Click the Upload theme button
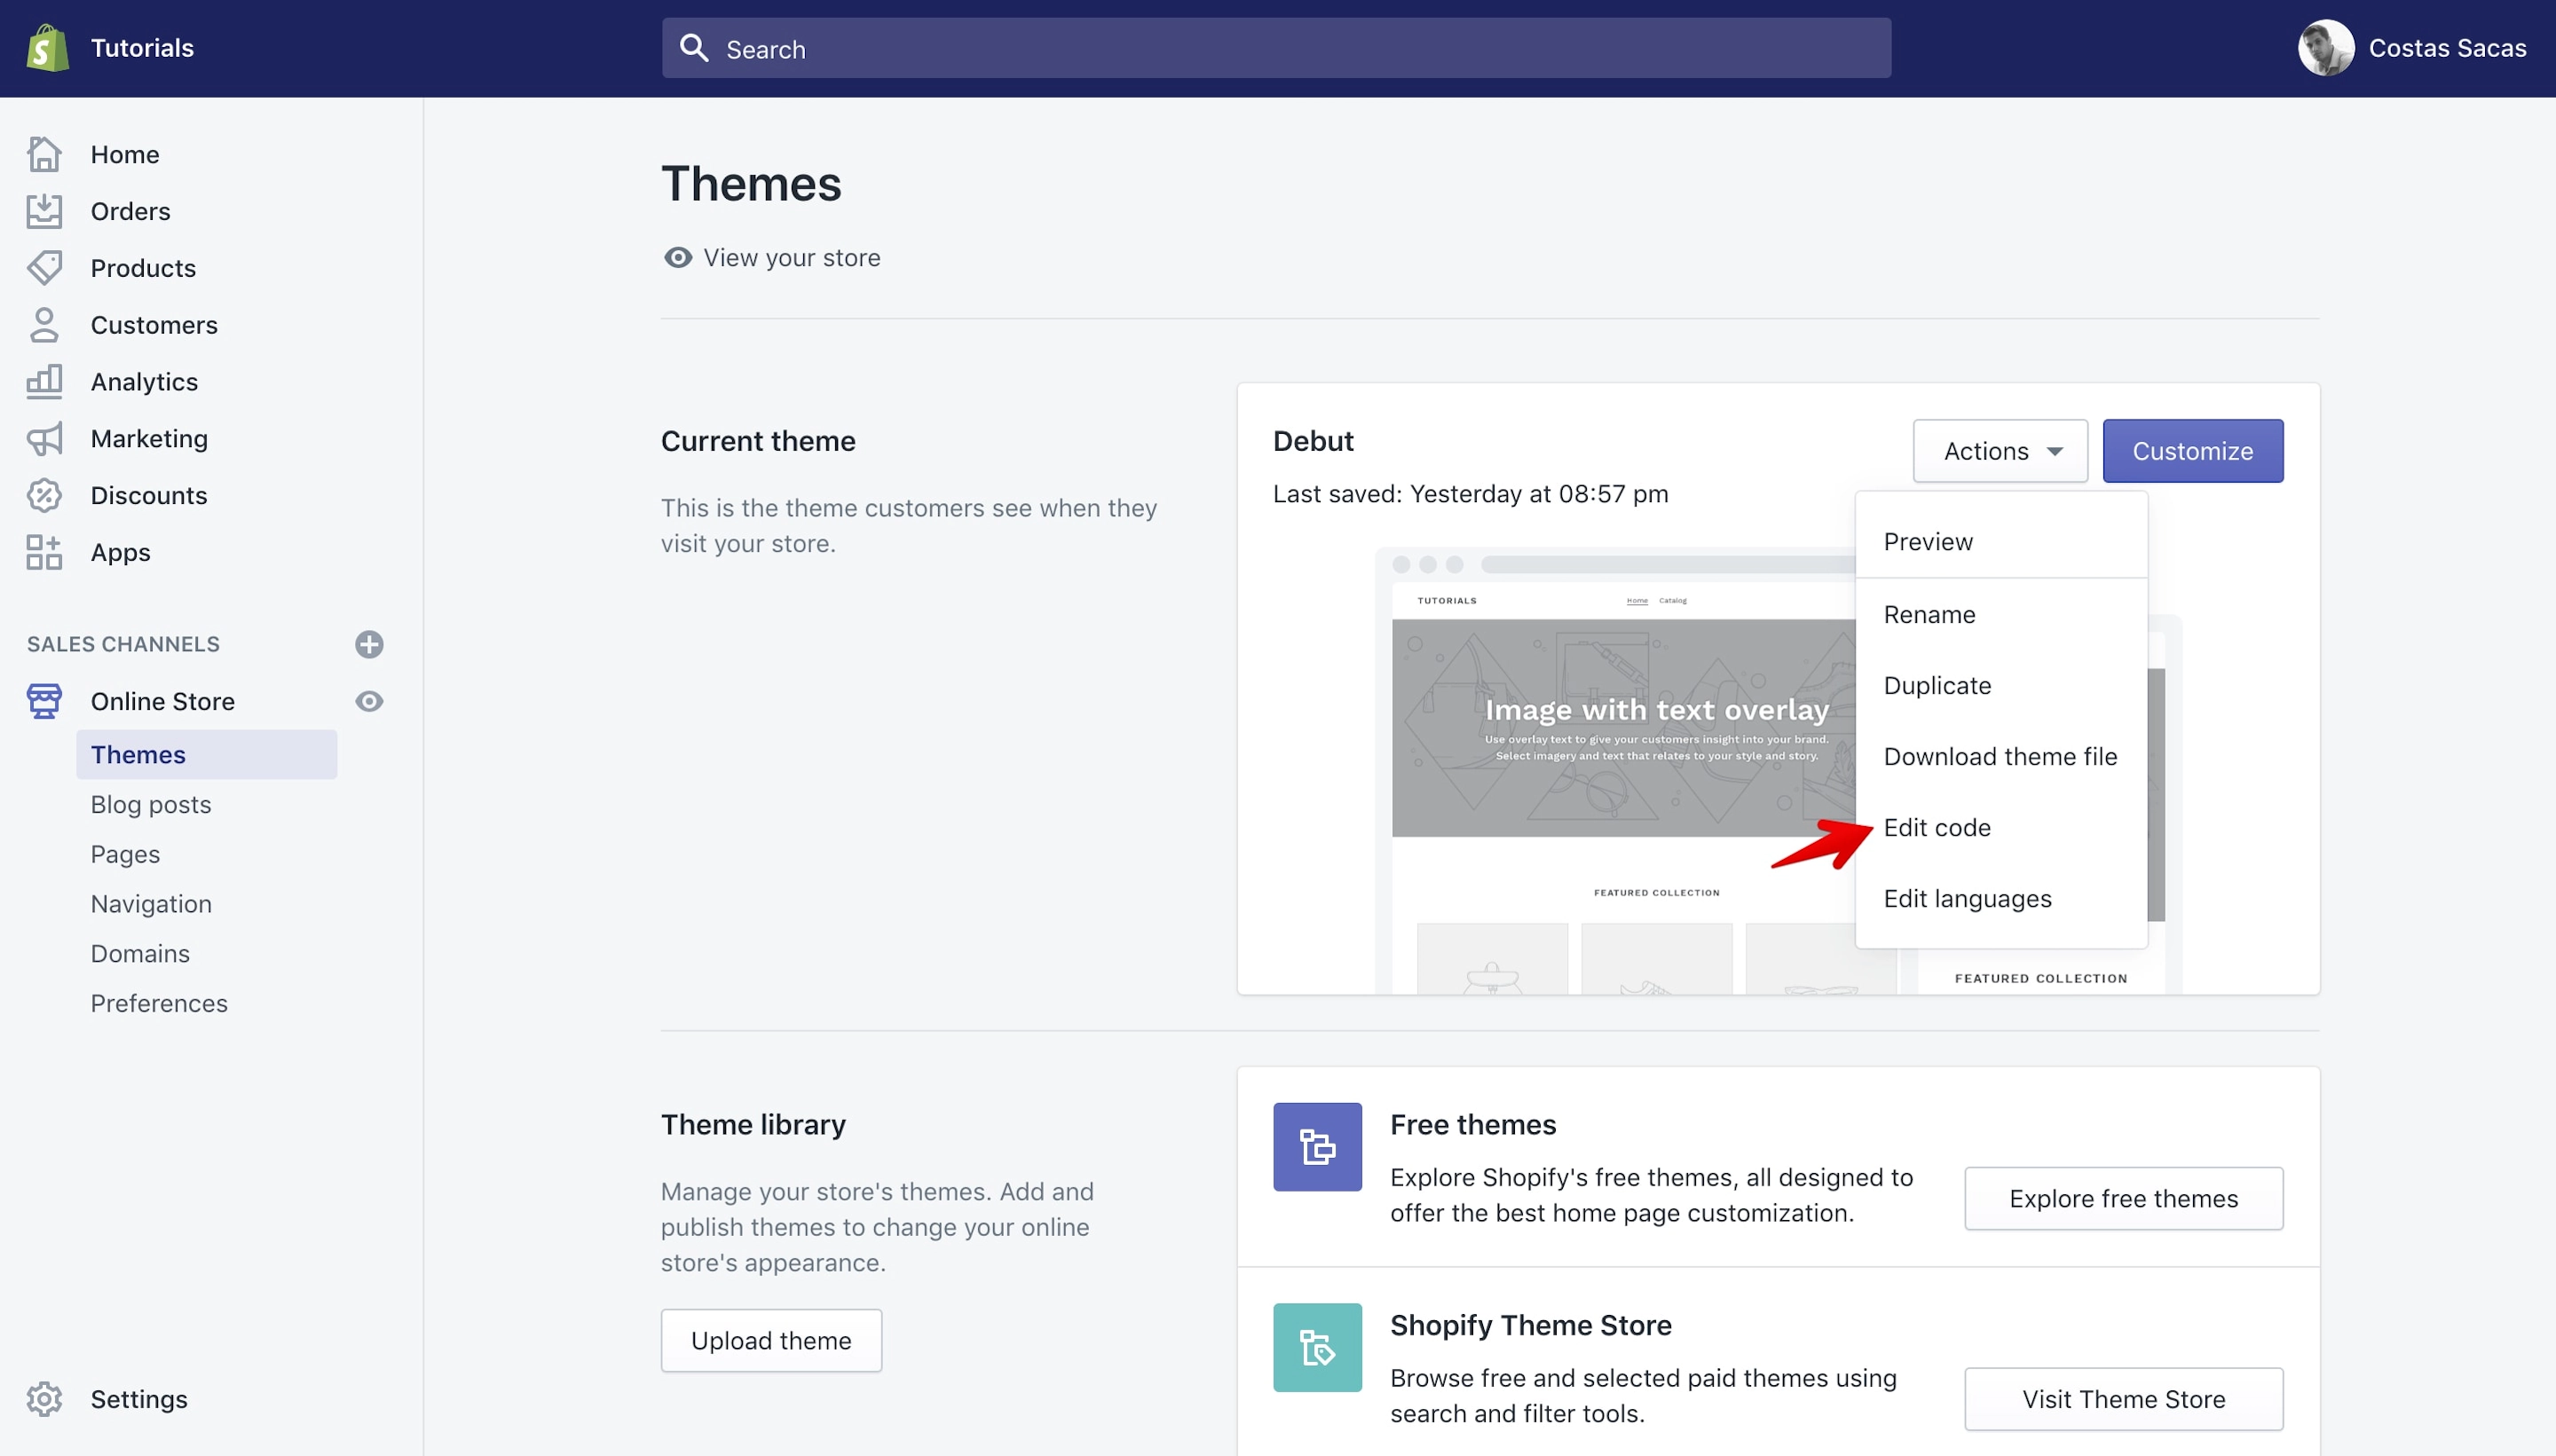 [x=771, y=1341]
